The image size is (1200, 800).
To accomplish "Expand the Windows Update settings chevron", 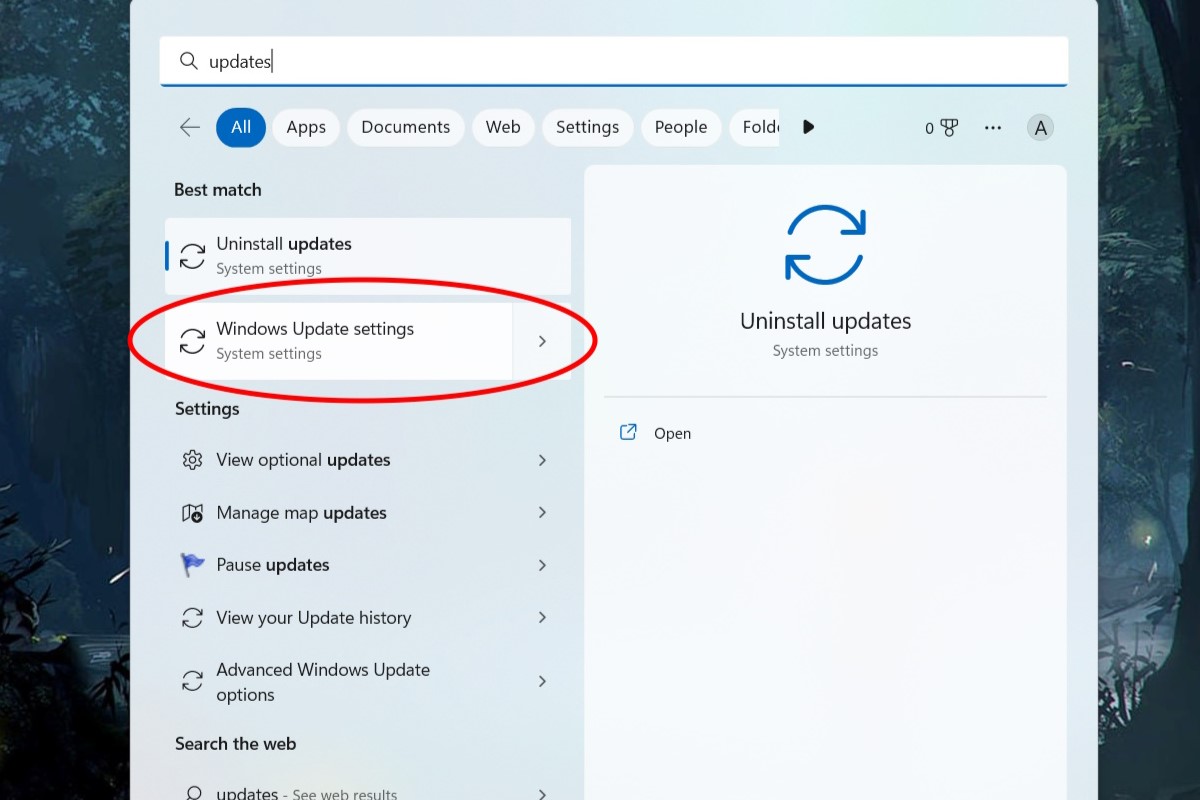I will click(x=542, y=341).
